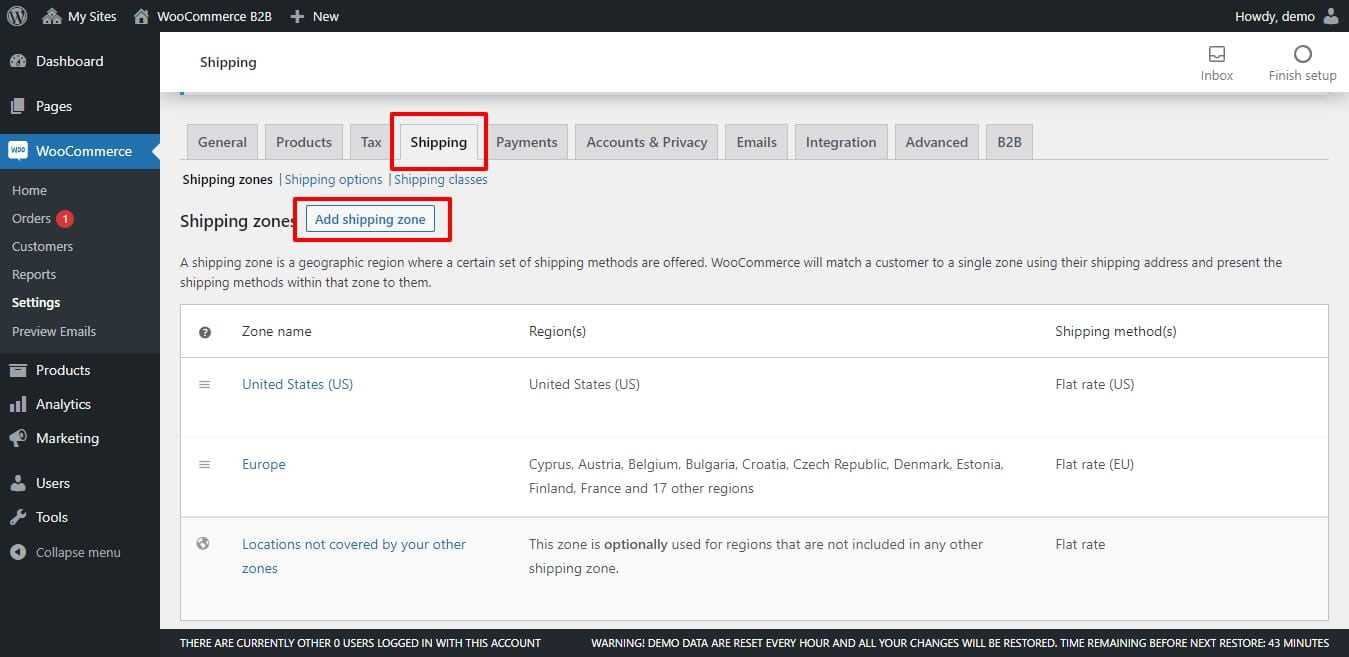
Task: Click Shipping method(s) column header
Action: [1116, 331]
